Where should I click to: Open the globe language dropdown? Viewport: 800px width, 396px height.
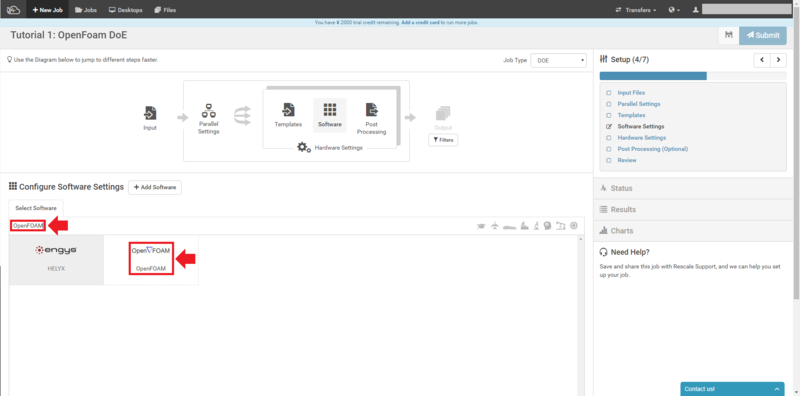674,10
